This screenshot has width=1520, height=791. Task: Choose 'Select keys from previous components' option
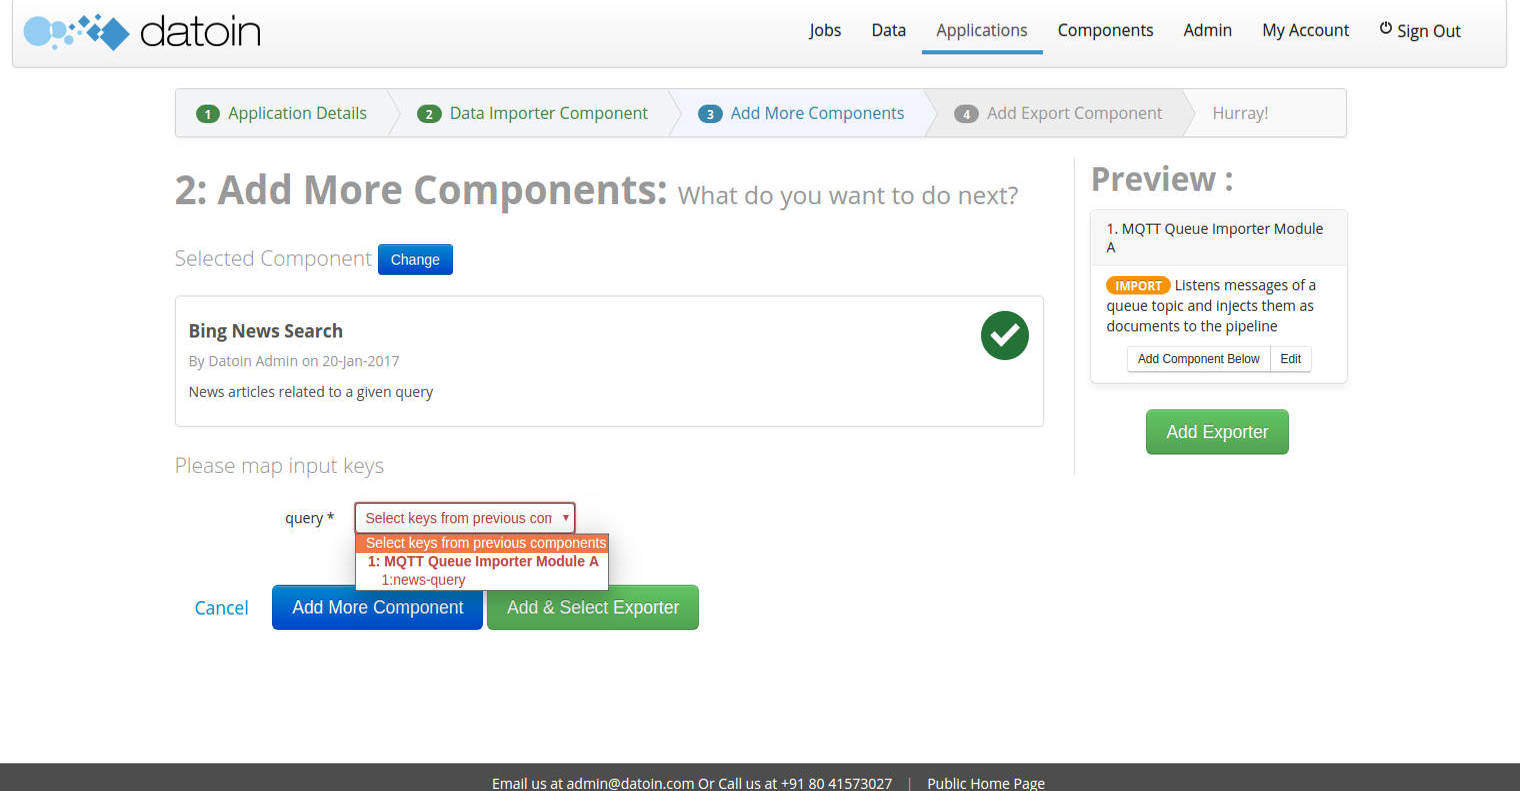pyautogui.click(x=482, y=543)
